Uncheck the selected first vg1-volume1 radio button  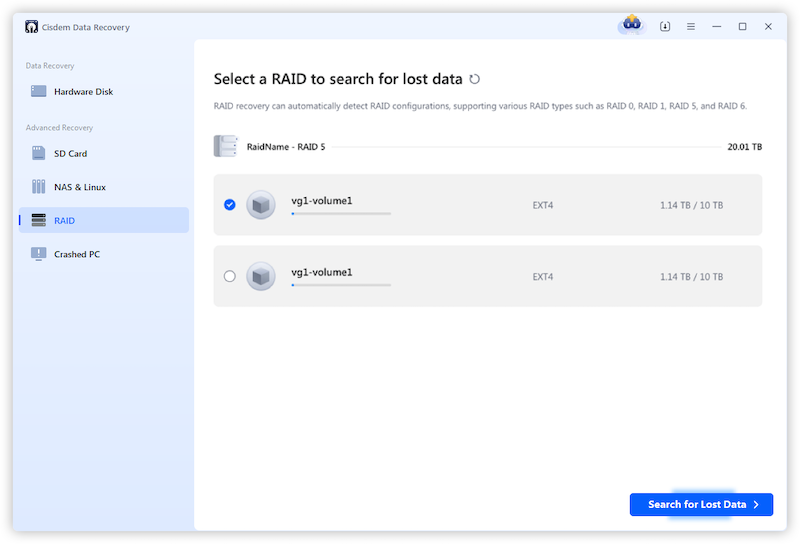click(x=230, y=205)
